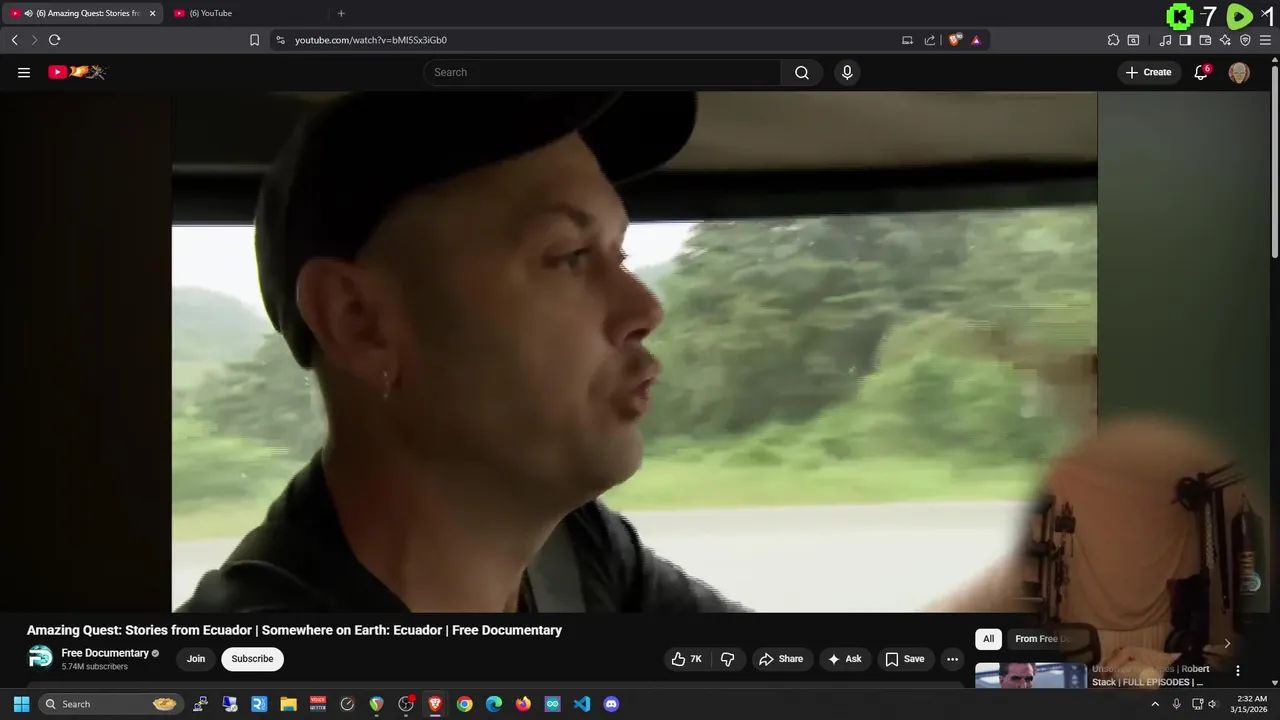Click the Ask button below the video

[844, 659]
